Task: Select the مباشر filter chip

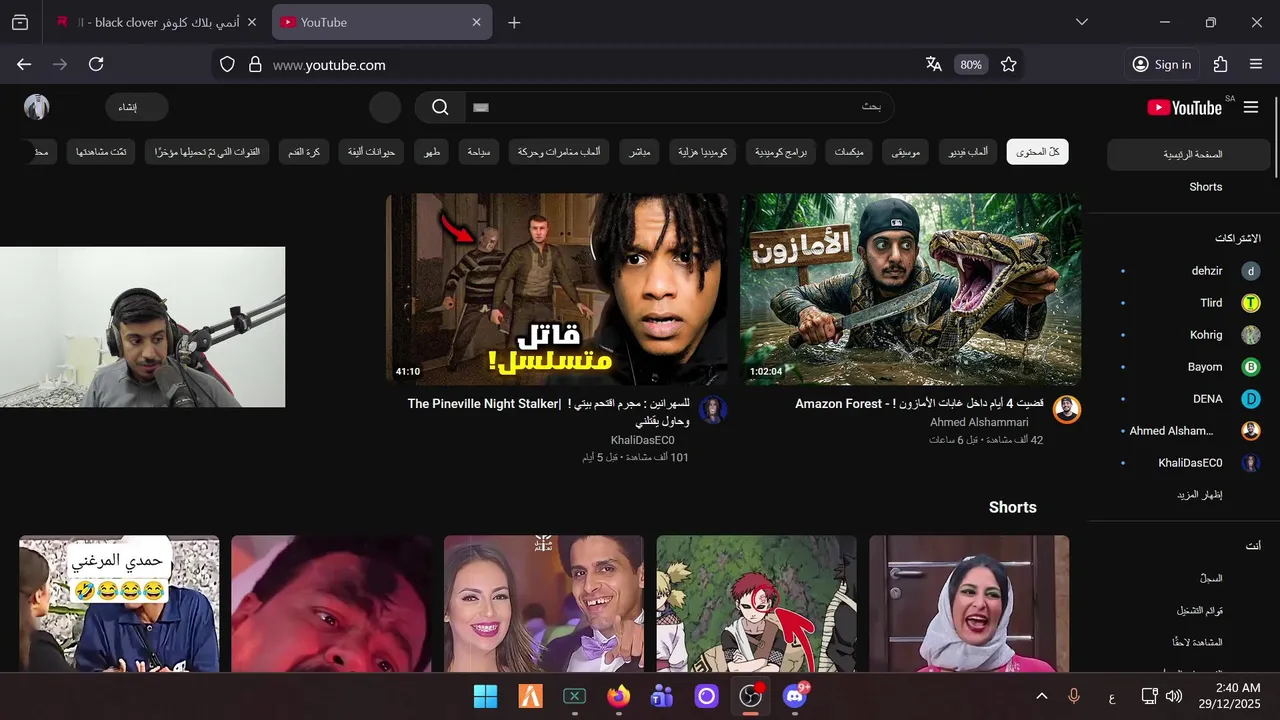Action: (x=639, y=152)
